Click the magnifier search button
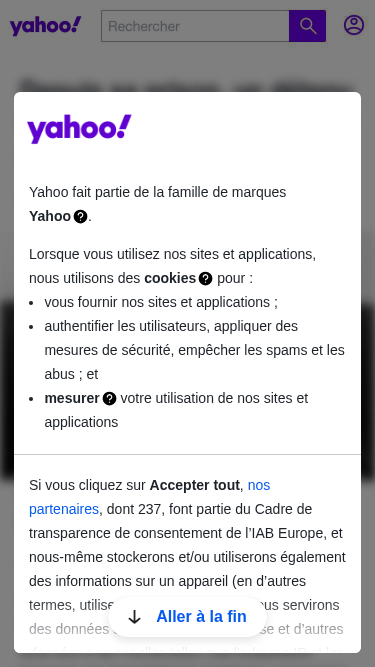This screenshot has height=667, width=375. (x=307, y=26)
